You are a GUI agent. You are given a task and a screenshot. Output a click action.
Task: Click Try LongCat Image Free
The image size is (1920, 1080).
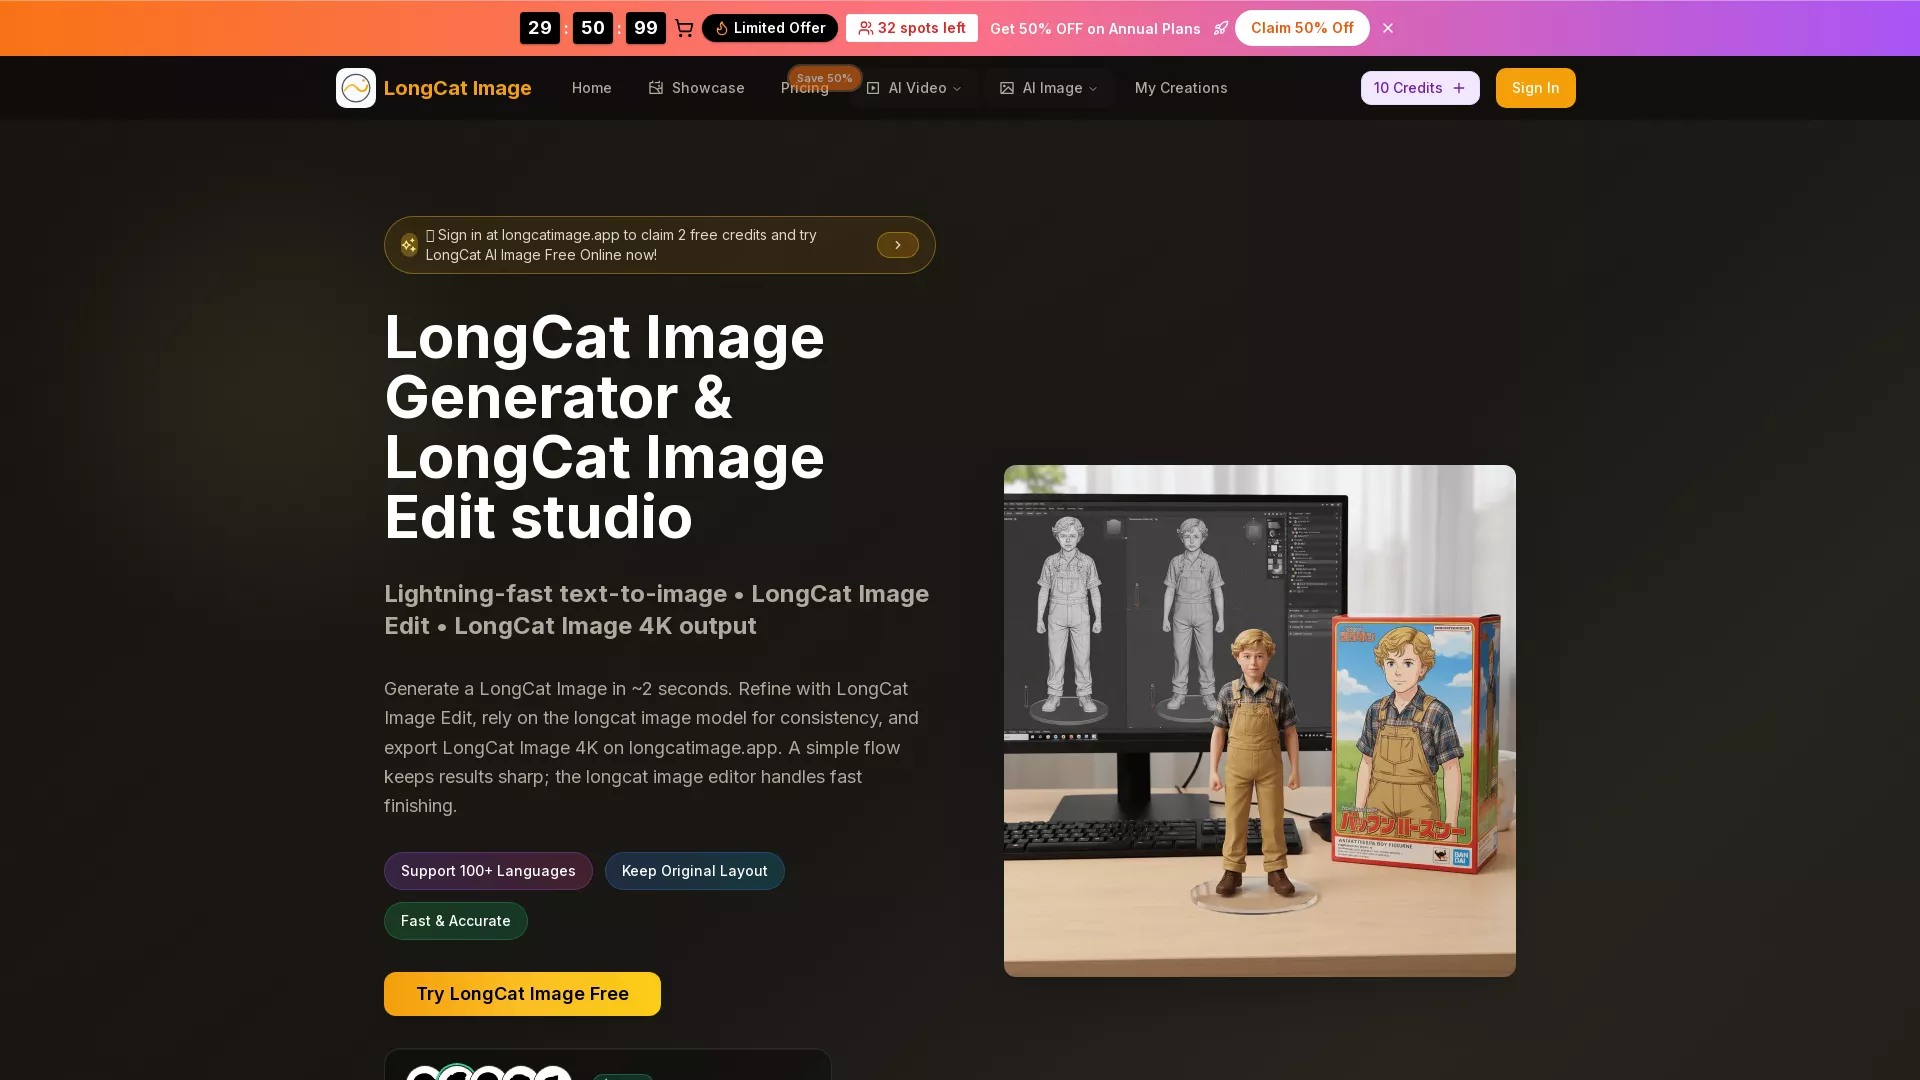point(522,993)
